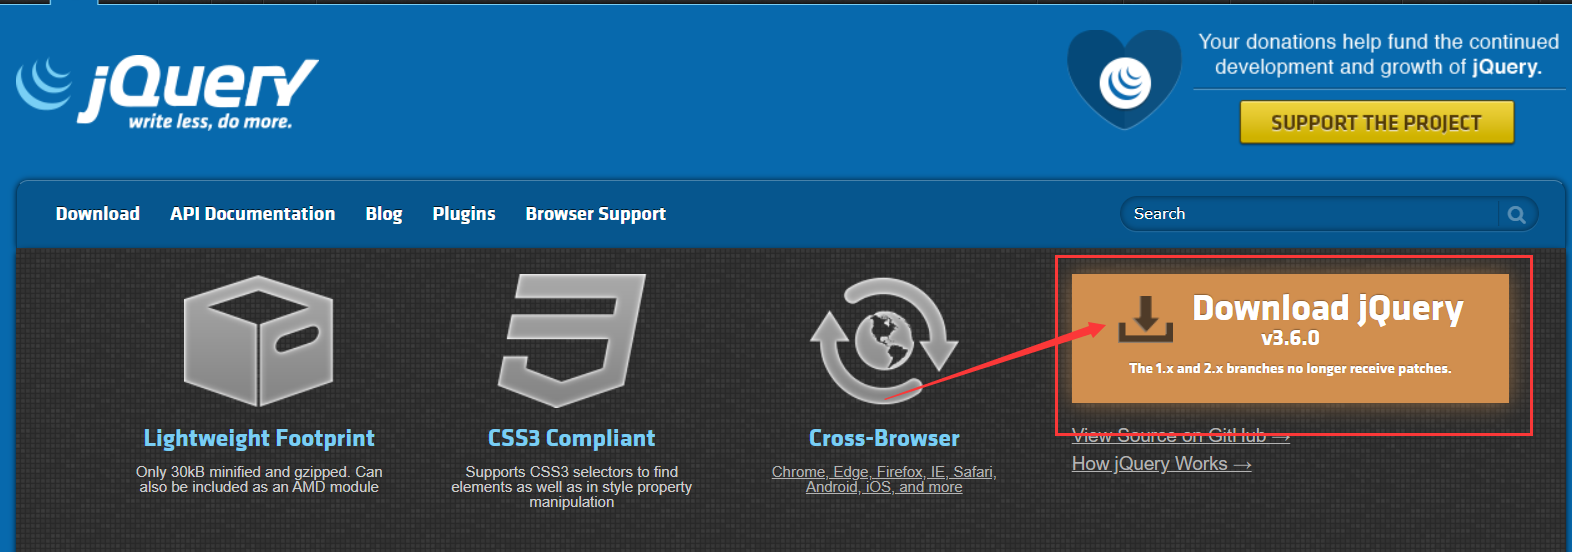Open the Plugins nav item

coord(464,214)
